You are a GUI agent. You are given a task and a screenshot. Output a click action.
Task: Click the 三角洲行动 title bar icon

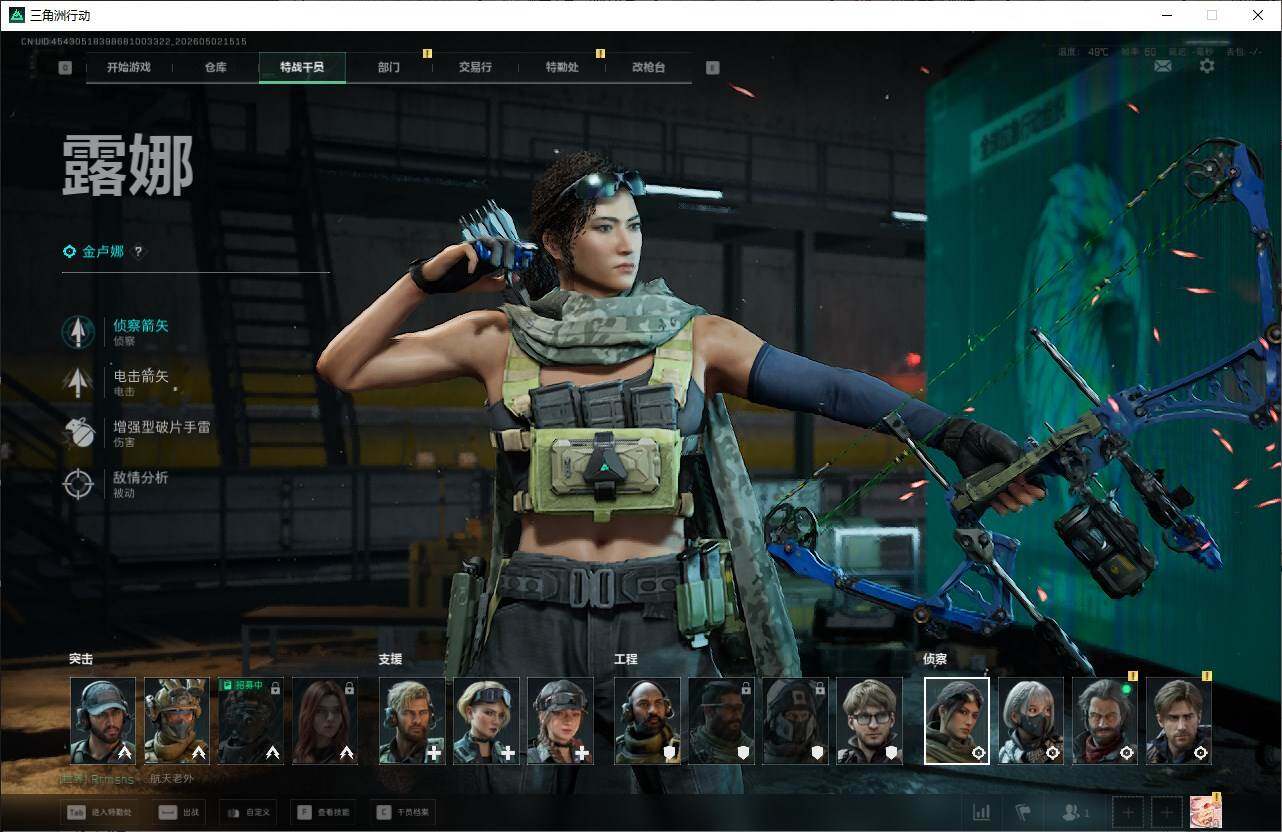click(x=16, y=15)
